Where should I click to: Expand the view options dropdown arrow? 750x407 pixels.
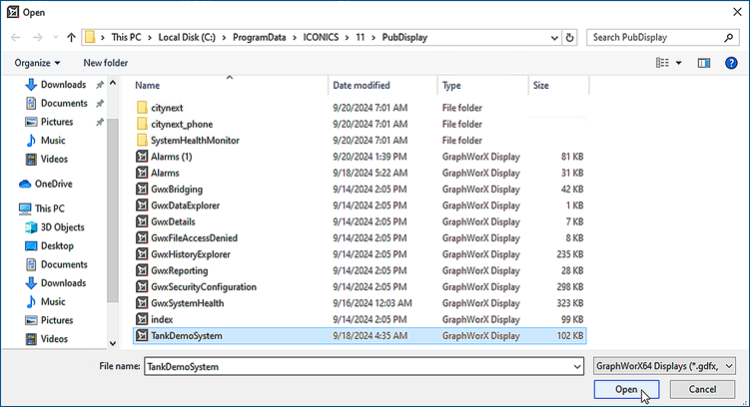[x=679, y=63]
